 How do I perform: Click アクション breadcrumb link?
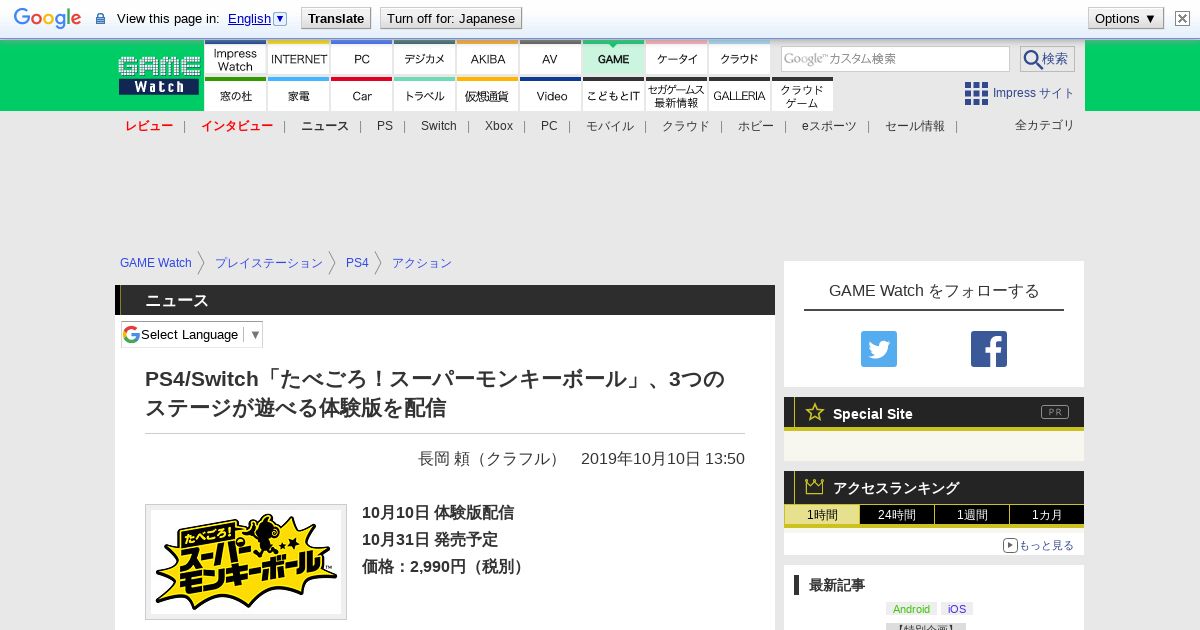tap(422, 263)
